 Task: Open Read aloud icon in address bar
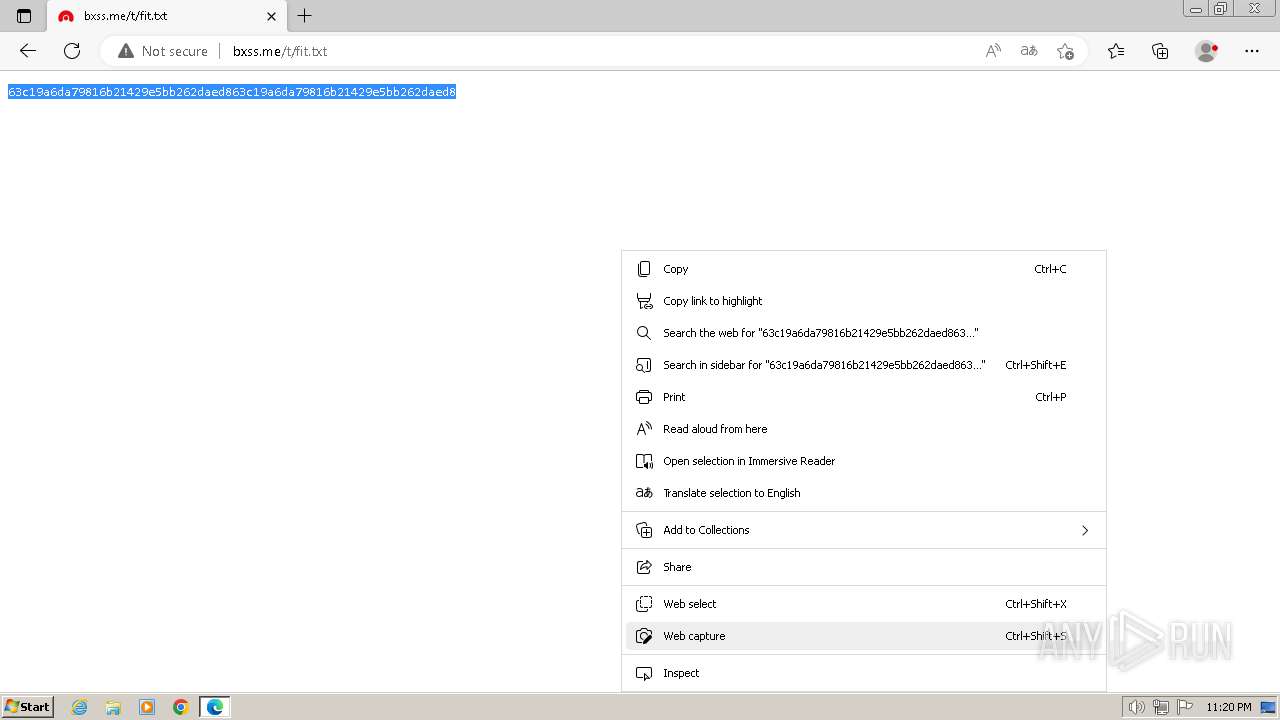(993, 51)
